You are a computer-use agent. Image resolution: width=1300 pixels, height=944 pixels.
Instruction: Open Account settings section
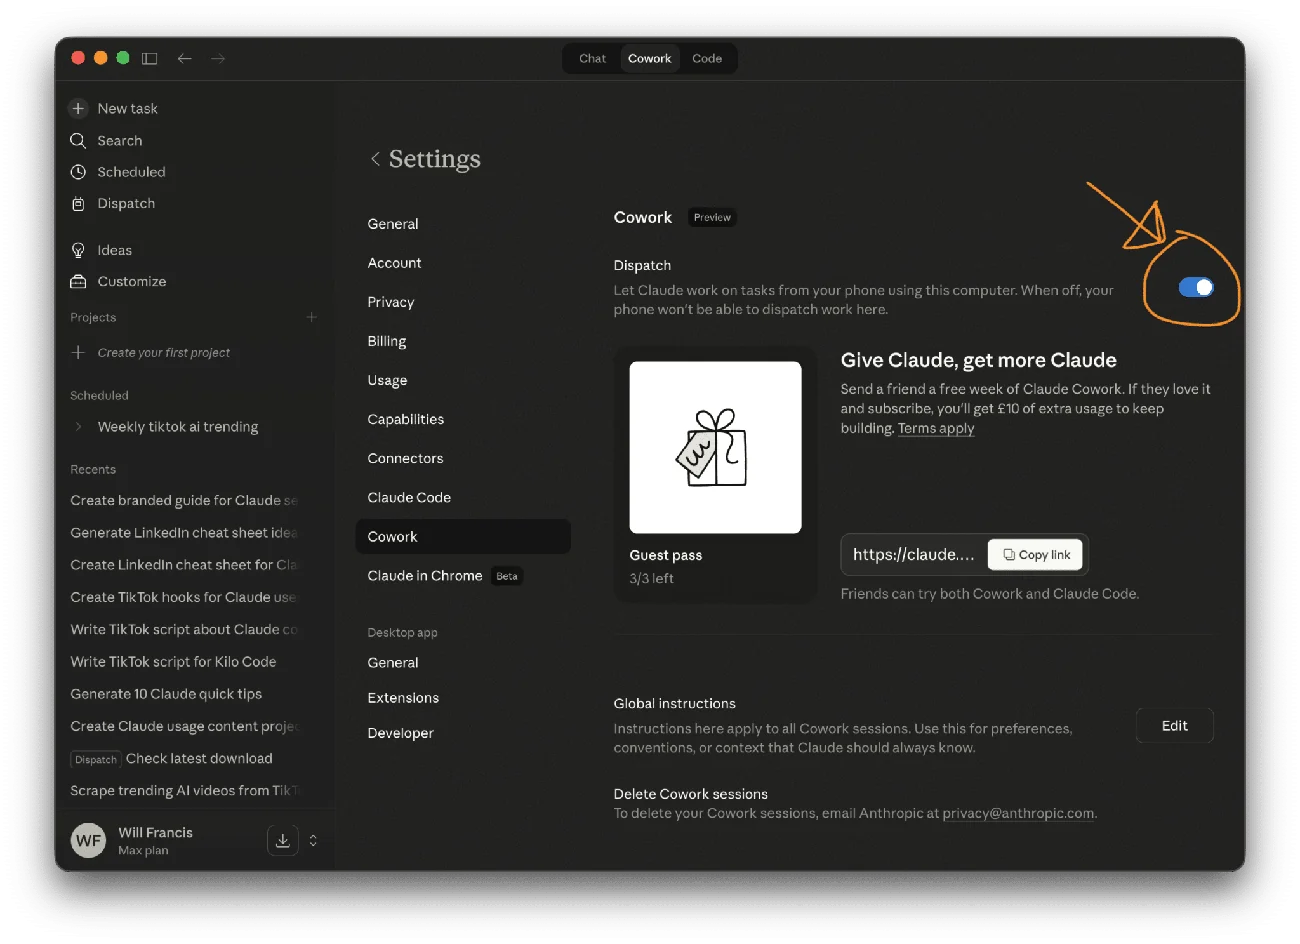[395, 263]
